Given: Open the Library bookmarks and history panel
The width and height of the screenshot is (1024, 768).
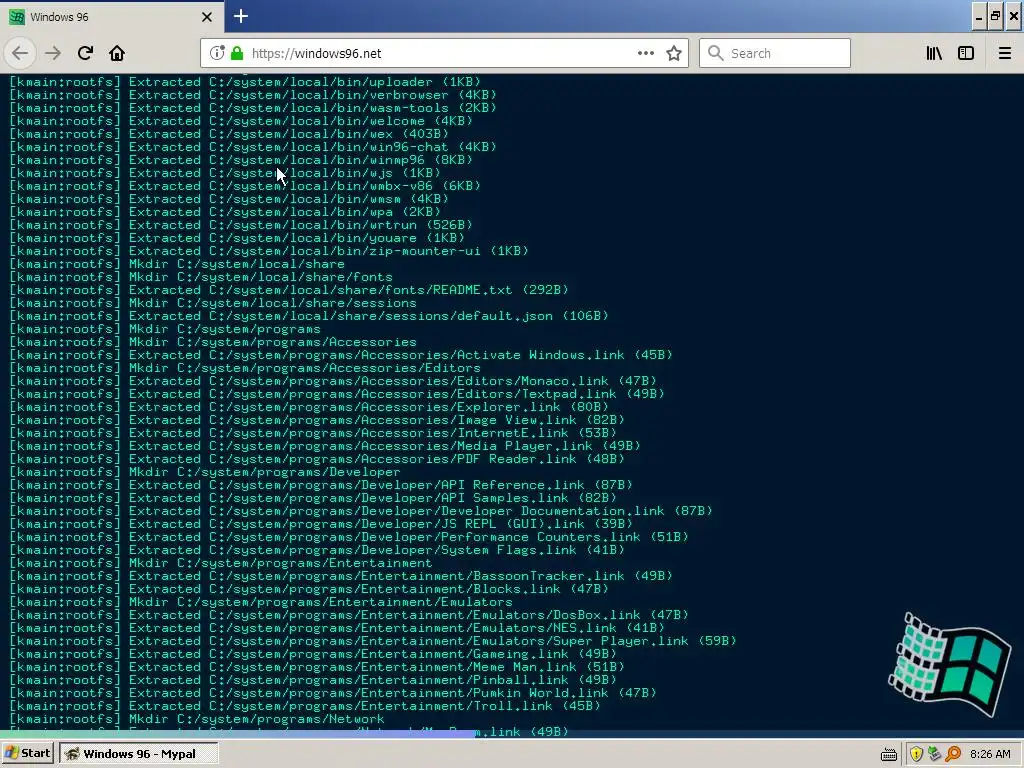Looking at the screenshot, I should (934, 53).
